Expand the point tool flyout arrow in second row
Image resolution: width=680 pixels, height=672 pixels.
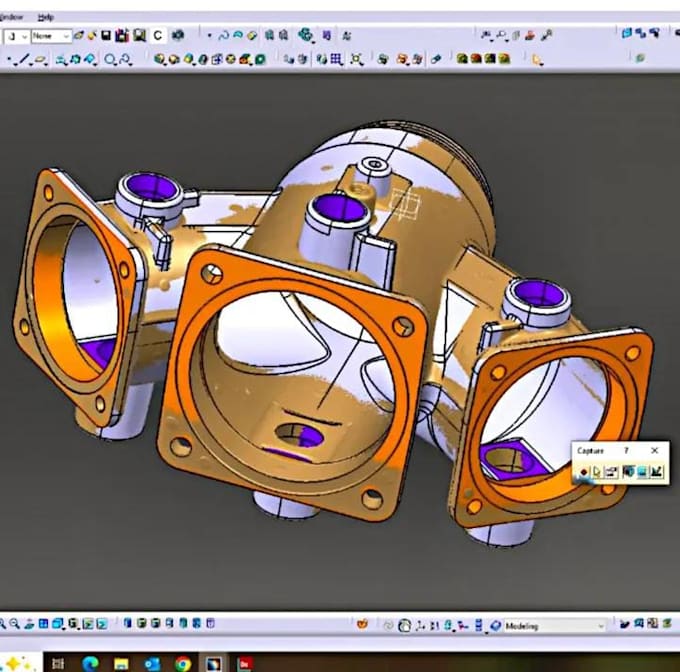coord(16,64)
